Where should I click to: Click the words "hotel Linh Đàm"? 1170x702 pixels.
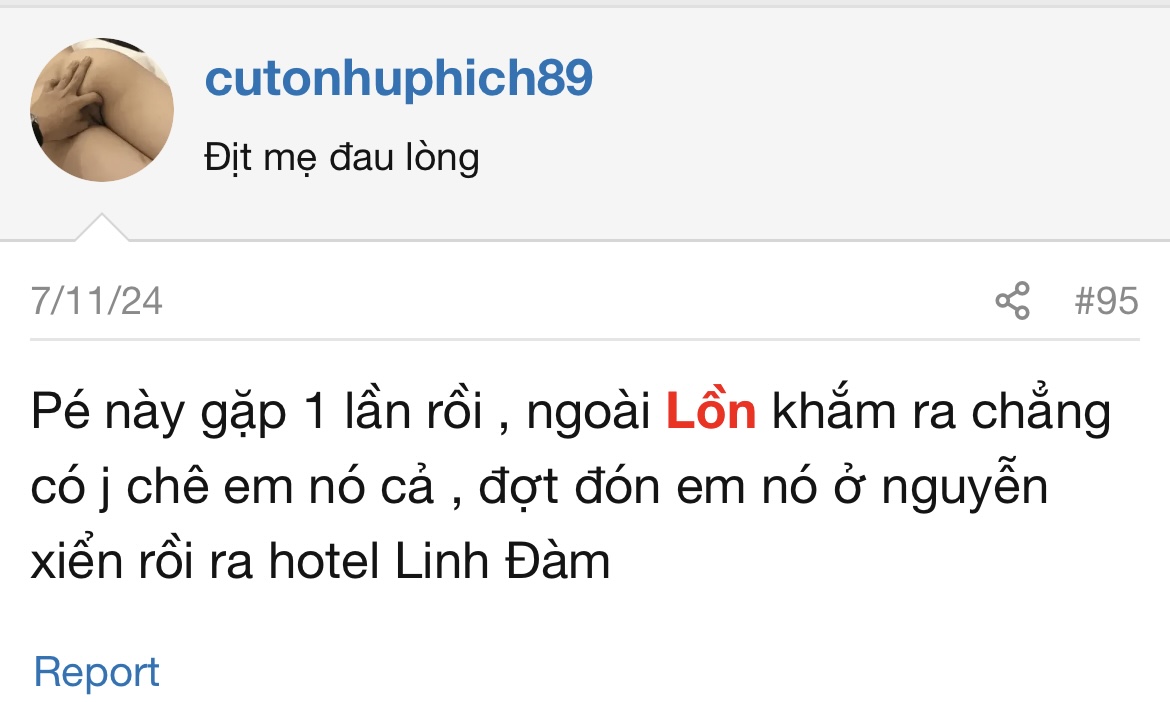coord(439,562)
